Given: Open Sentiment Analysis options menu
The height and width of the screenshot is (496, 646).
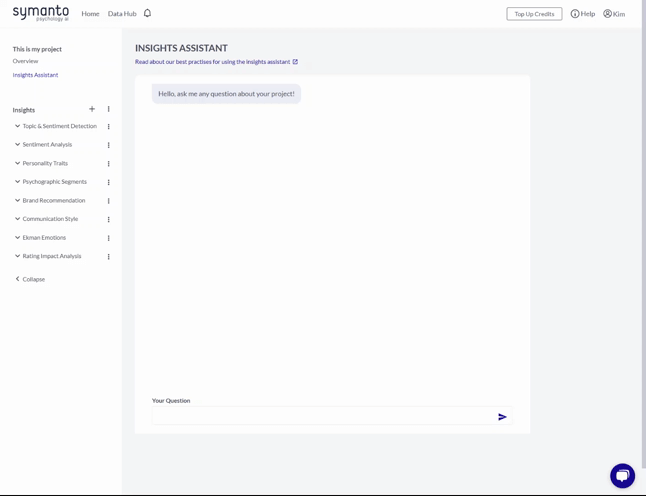Looking at the screenshot, I should [x=108, y=145].
